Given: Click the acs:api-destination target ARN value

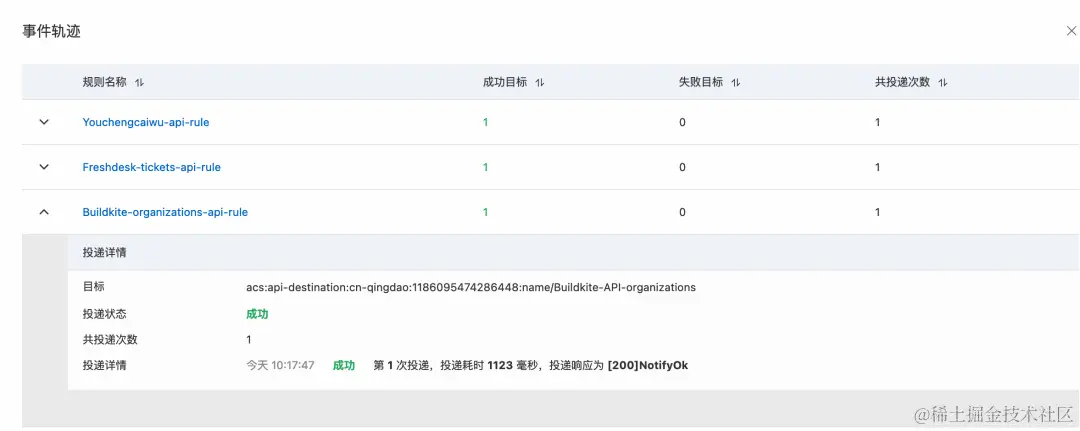Looking at the screenshot, I should [x=471, y=287].
